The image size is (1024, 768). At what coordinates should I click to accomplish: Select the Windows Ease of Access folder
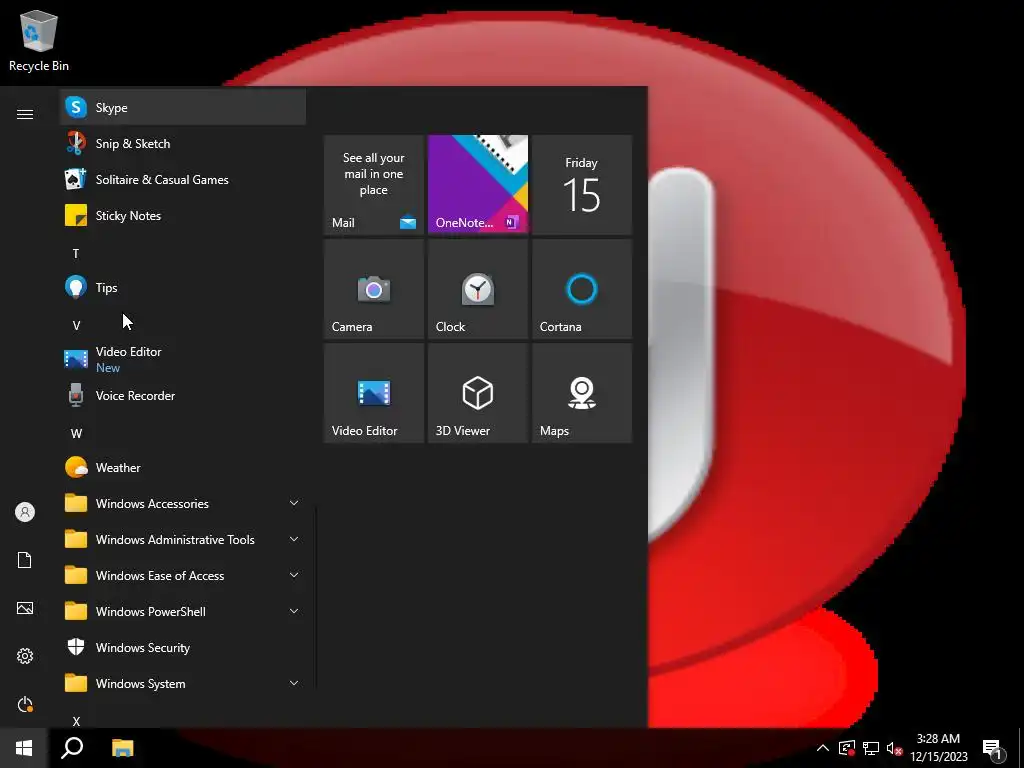tap(183, 575)
